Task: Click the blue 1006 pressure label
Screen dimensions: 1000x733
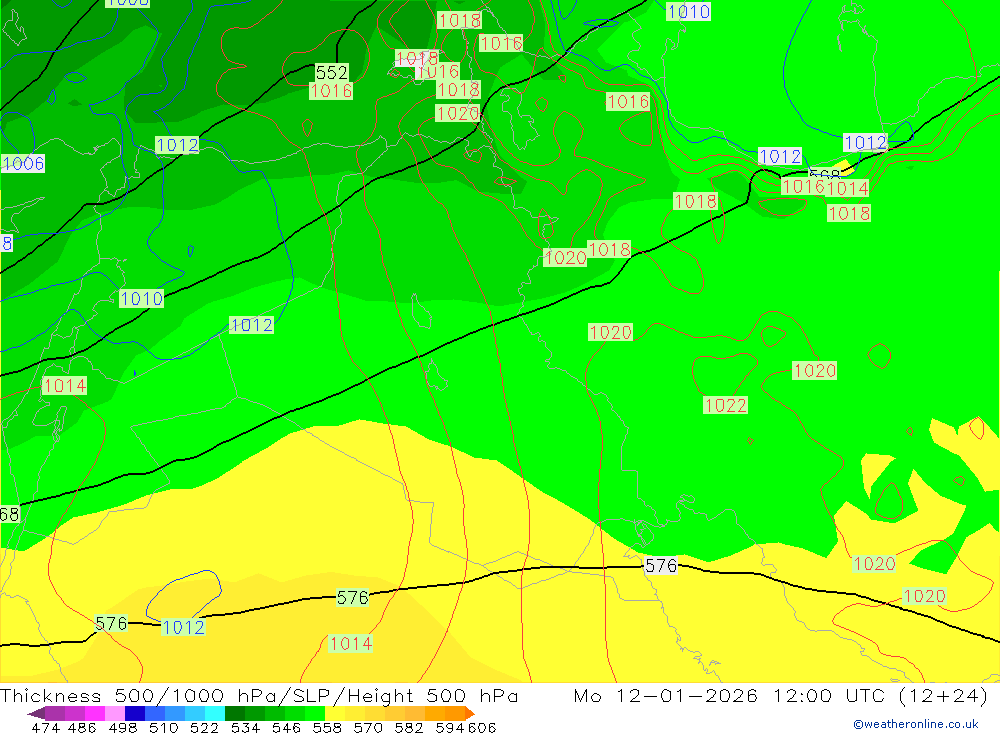Action: click(x=23, y=164)
